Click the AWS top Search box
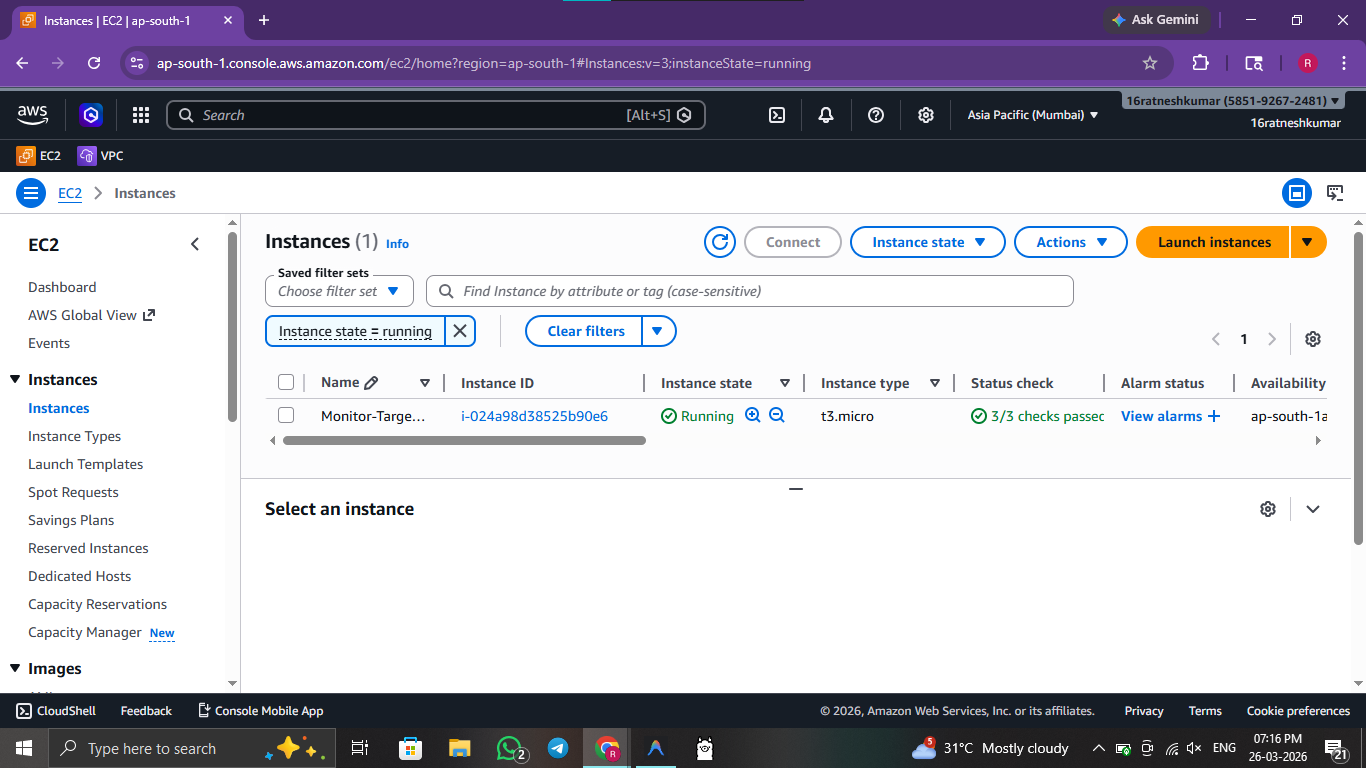 click(x=436, y=115)
